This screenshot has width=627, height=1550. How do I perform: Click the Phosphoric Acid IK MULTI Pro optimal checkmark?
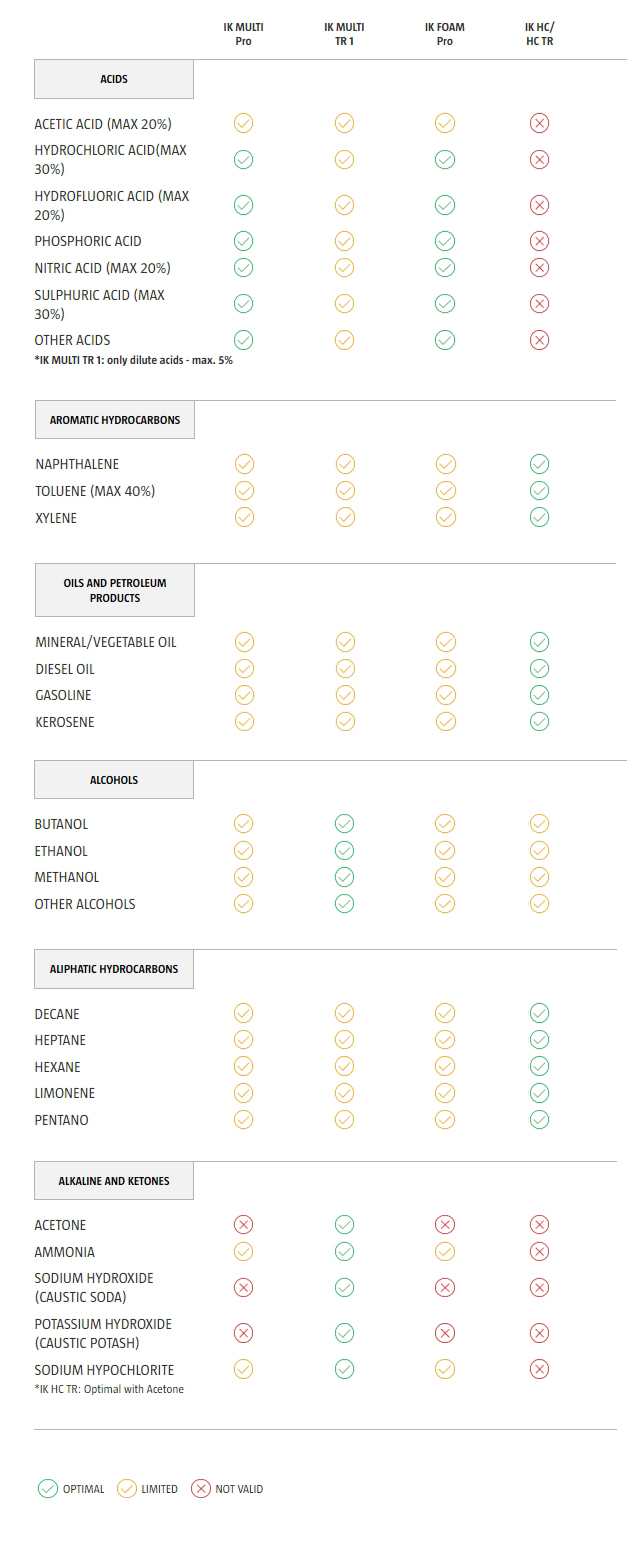pos(243,241)
